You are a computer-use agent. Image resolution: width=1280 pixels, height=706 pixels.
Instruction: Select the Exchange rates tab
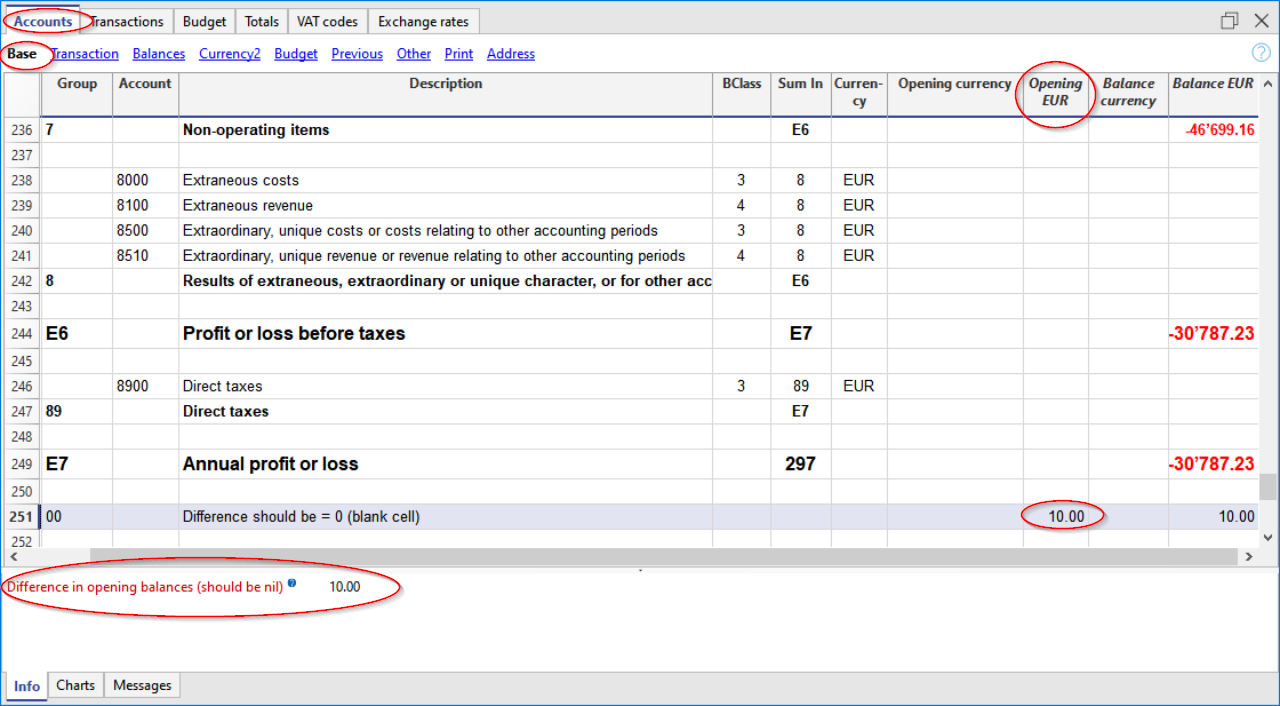[x=423, y=20]
